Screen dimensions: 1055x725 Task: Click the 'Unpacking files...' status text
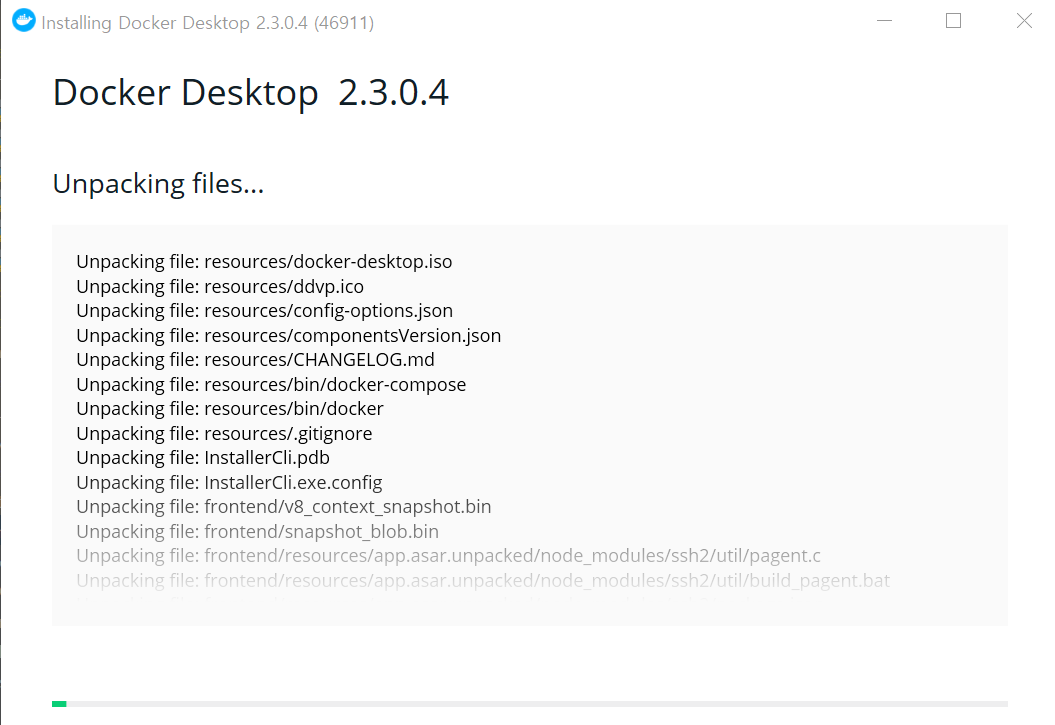click(158, 184)
